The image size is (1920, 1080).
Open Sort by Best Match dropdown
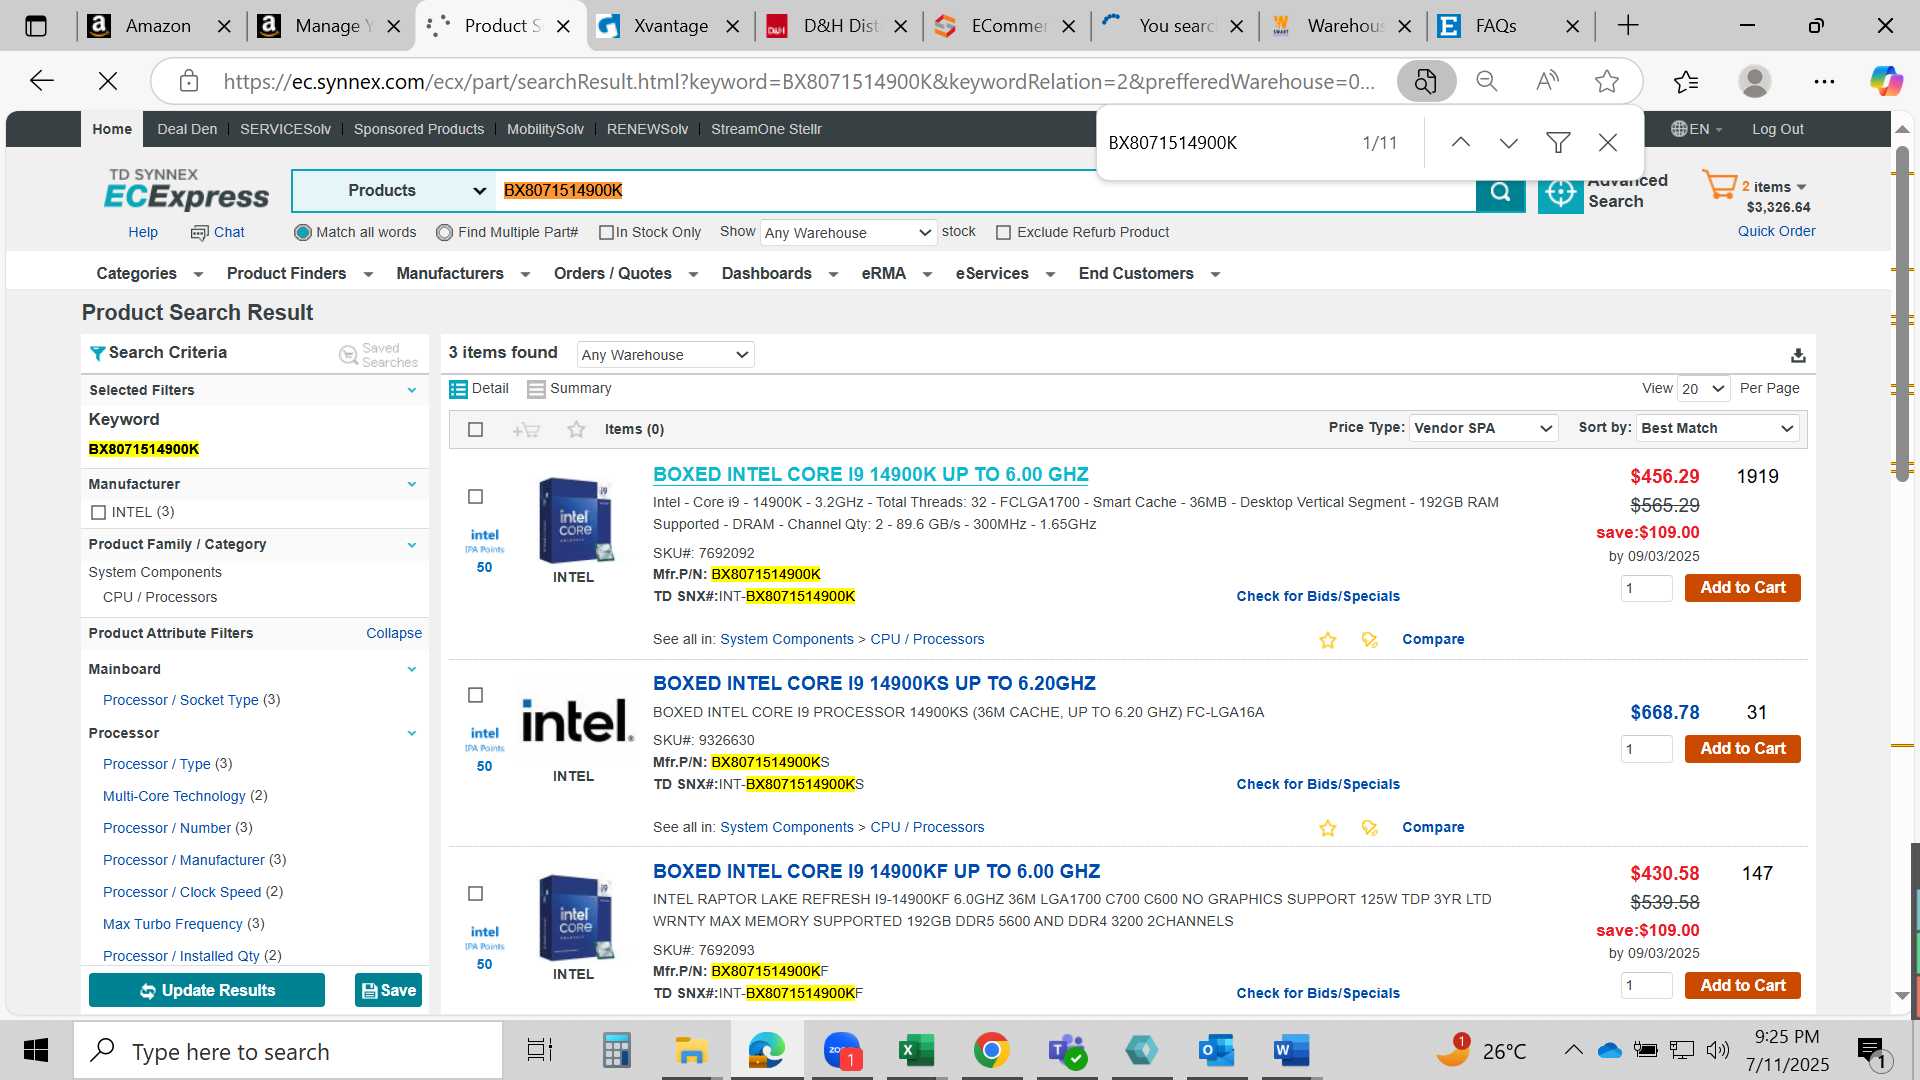[x=1718, y=429]
